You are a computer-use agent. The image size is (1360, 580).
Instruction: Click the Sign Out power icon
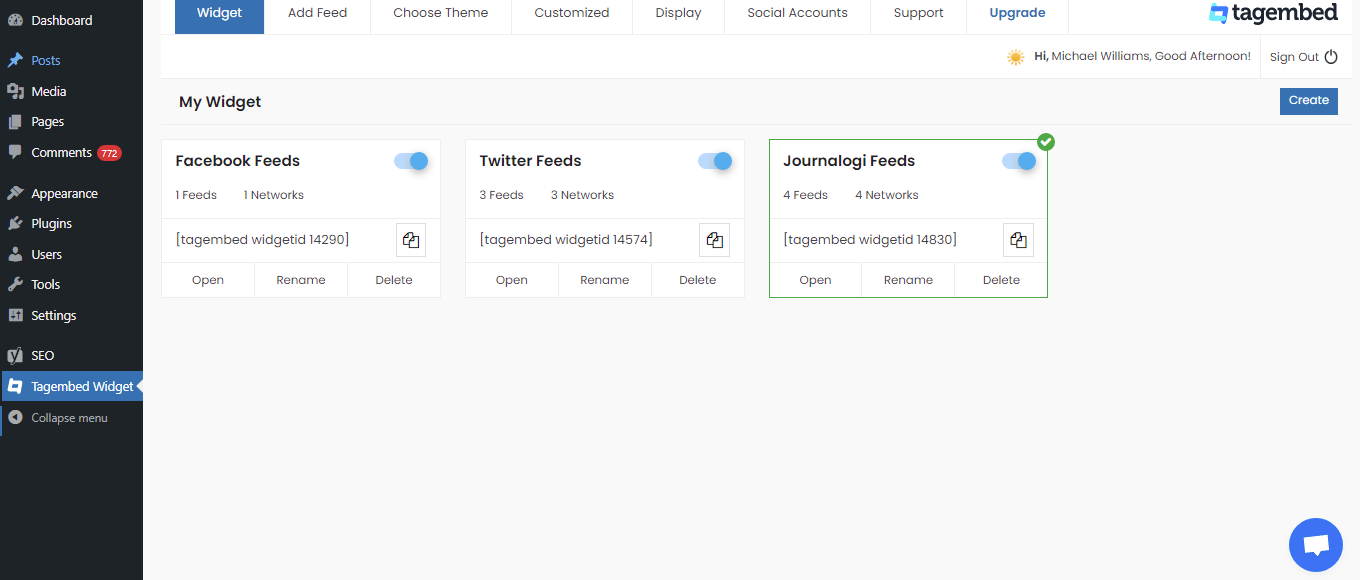coord(1331,57)
